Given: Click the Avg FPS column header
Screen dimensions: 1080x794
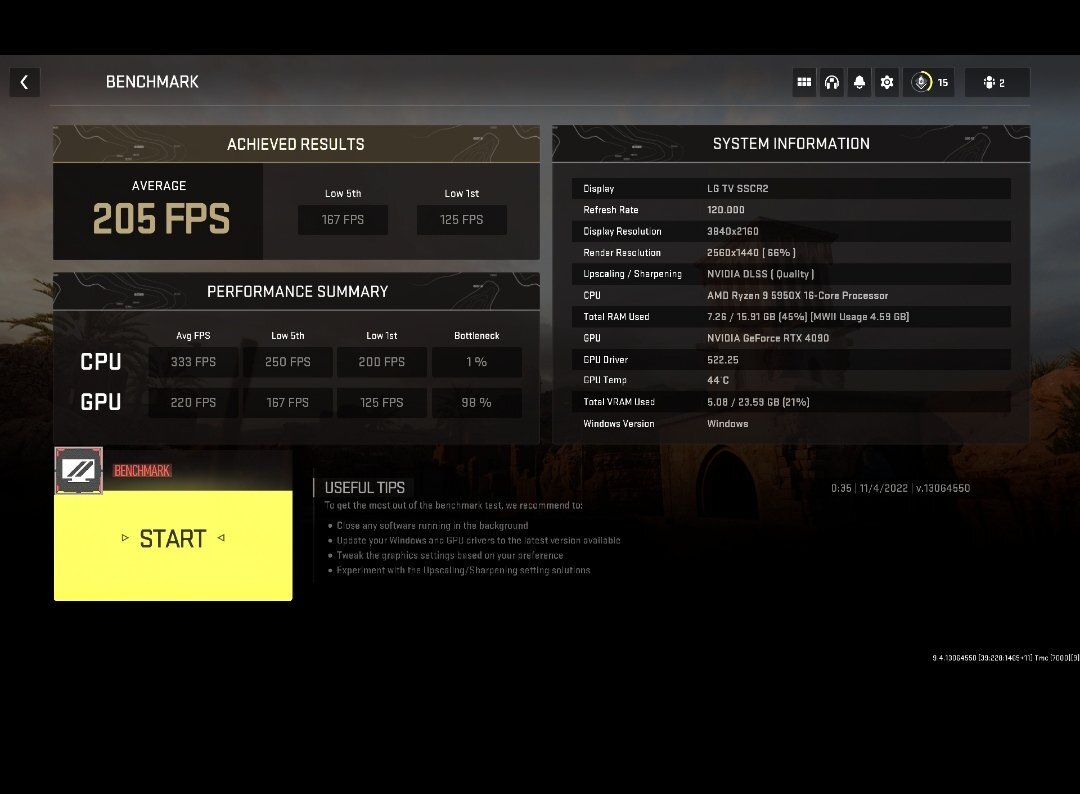Looking at the screenshot, I should point(193,336).
